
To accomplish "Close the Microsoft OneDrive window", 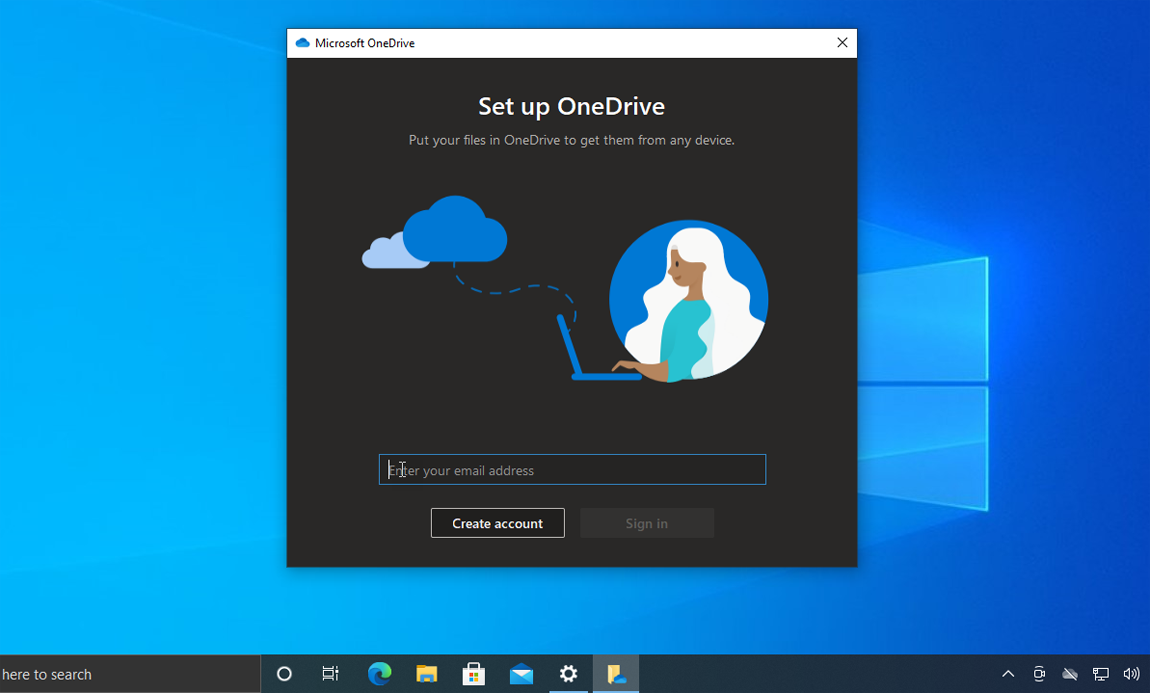I will click(842, 43).
